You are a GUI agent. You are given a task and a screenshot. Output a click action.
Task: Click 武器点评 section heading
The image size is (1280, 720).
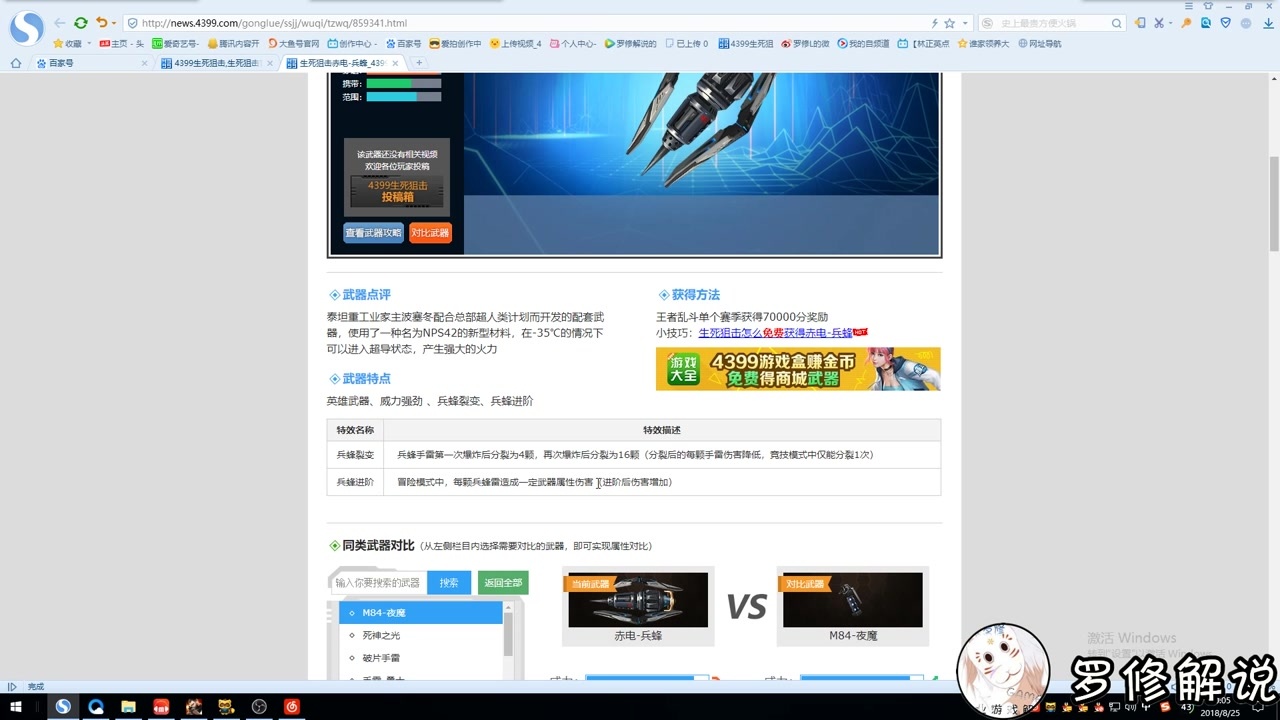click(x=366, y=295)
